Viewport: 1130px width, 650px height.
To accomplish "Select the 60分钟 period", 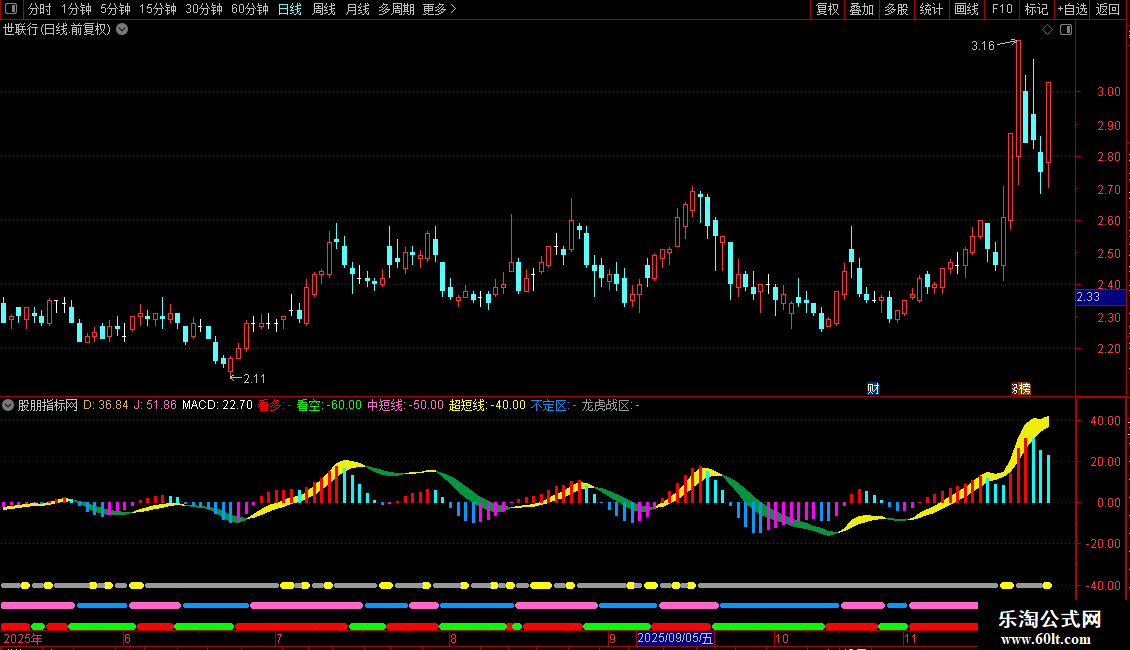I will coord(249,9).
